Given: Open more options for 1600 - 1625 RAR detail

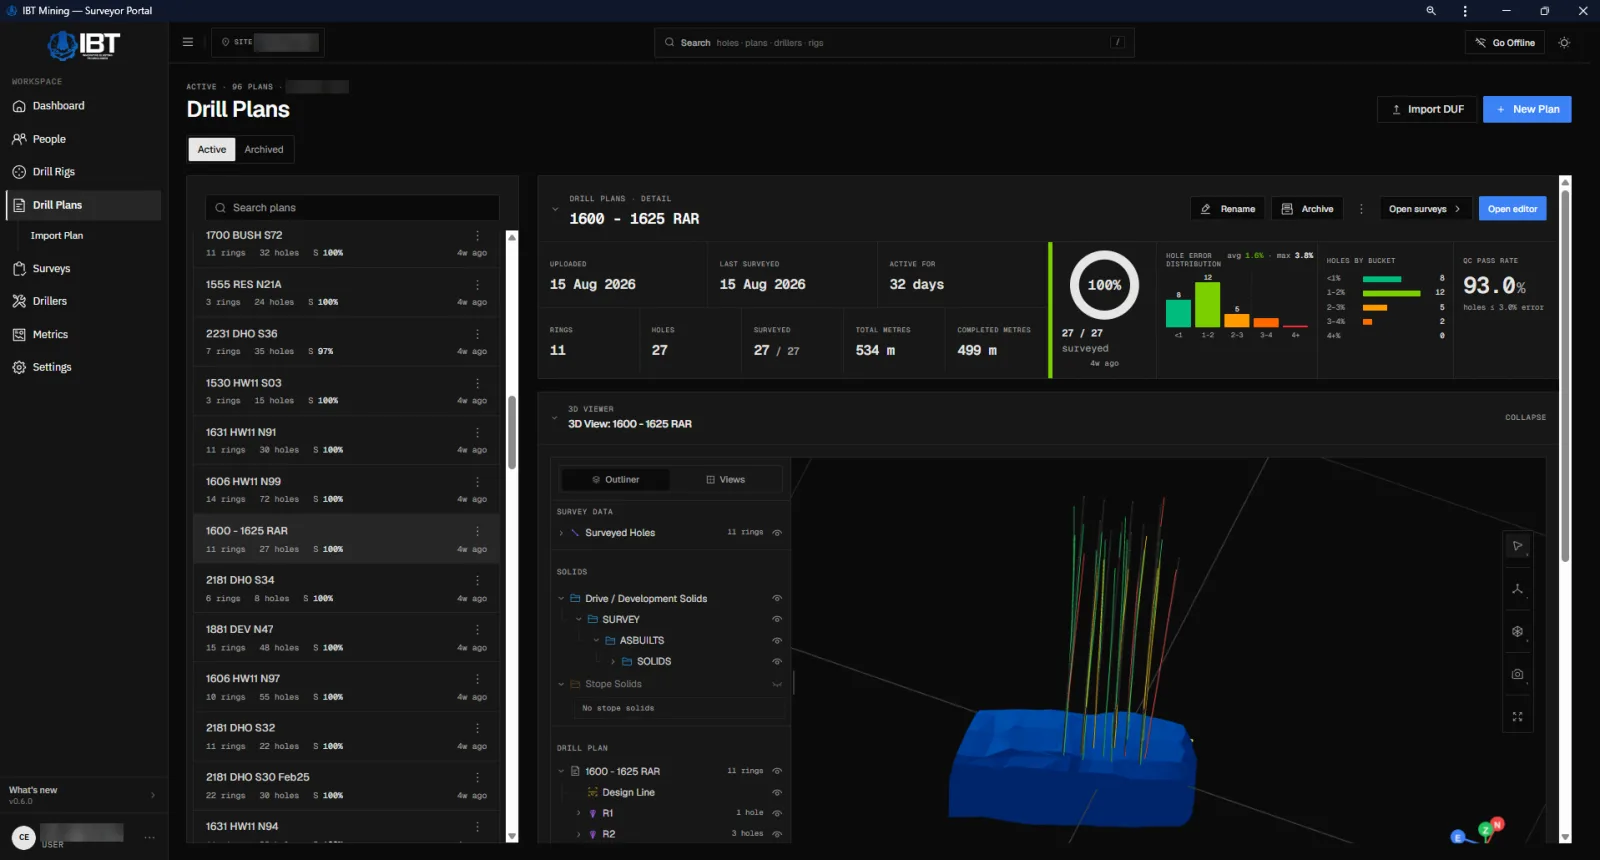Looking at the screenshot, I should coord(1360,209).
